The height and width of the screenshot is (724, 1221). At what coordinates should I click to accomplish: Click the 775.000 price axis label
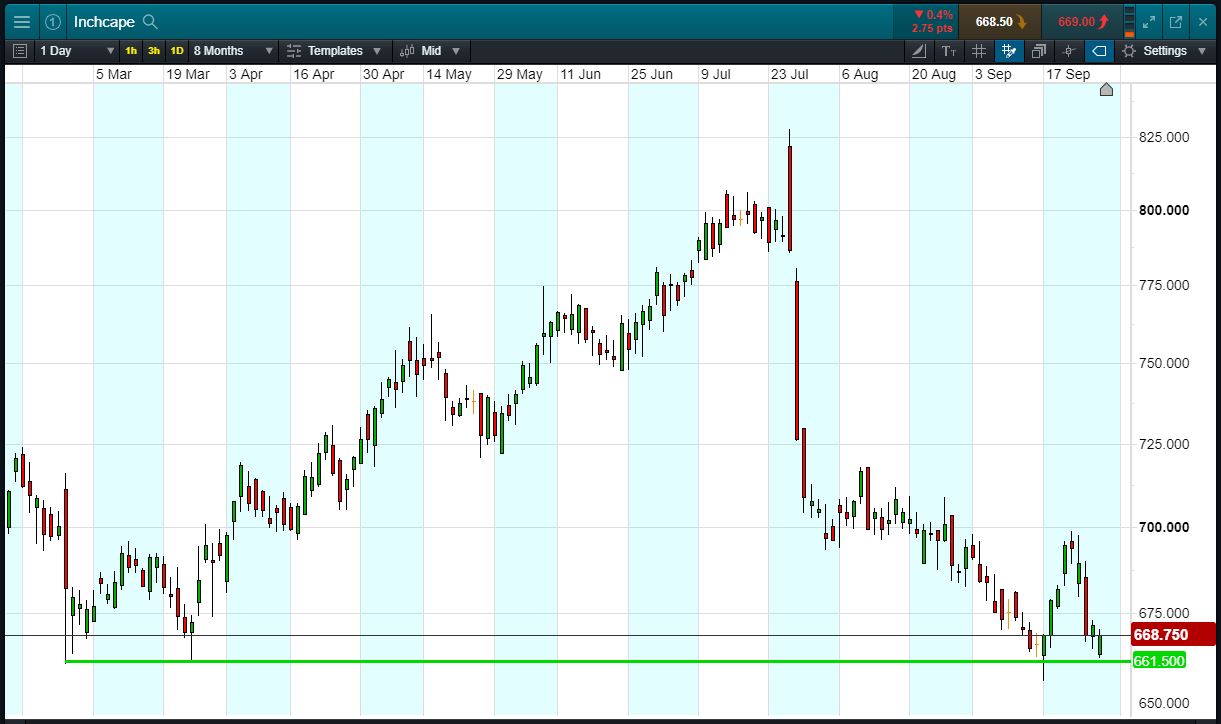pyautogui.click(x=1164, y=285)
